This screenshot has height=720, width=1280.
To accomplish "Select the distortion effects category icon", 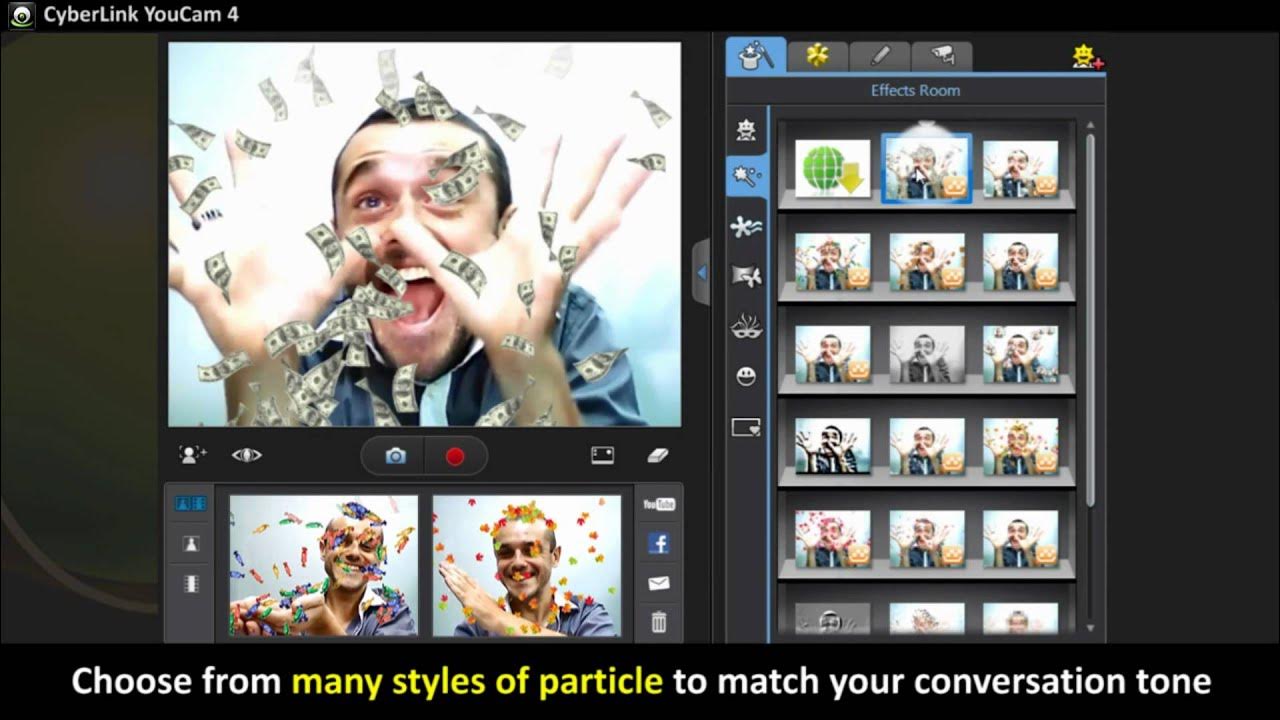I will [746, 276].
